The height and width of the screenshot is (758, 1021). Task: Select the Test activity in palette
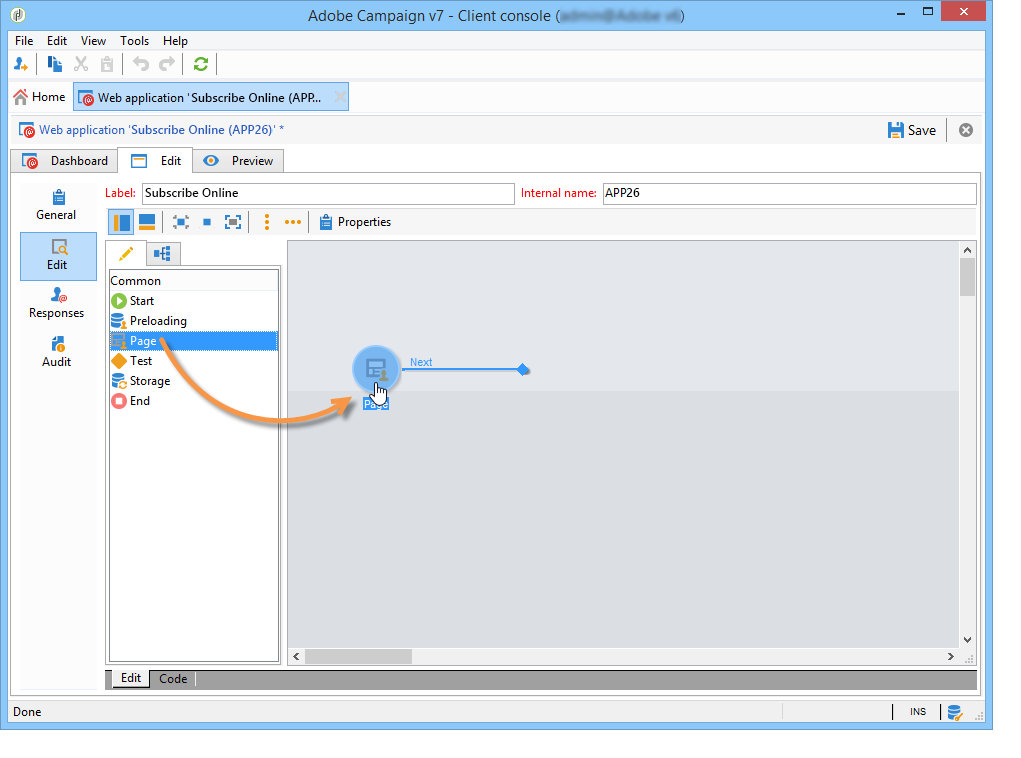[x=193, y=361]
